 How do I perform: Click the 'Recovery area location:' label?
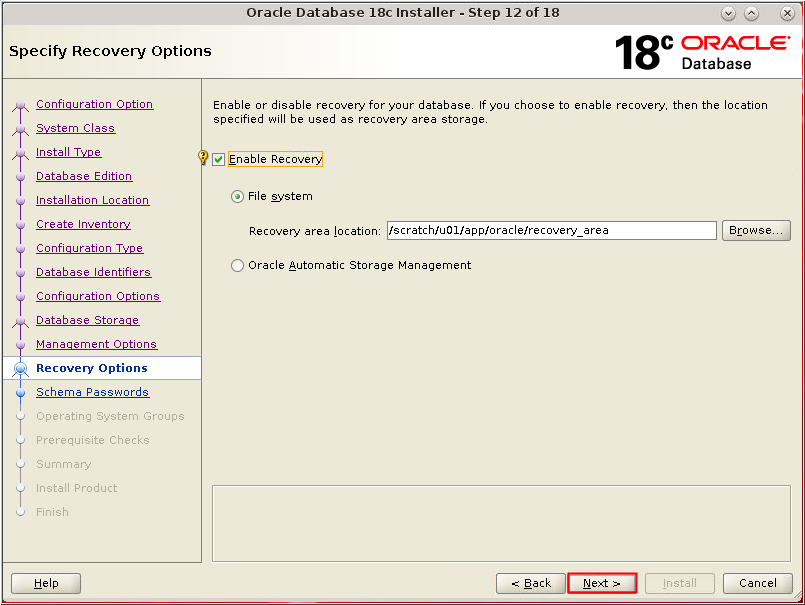(315, 231)
